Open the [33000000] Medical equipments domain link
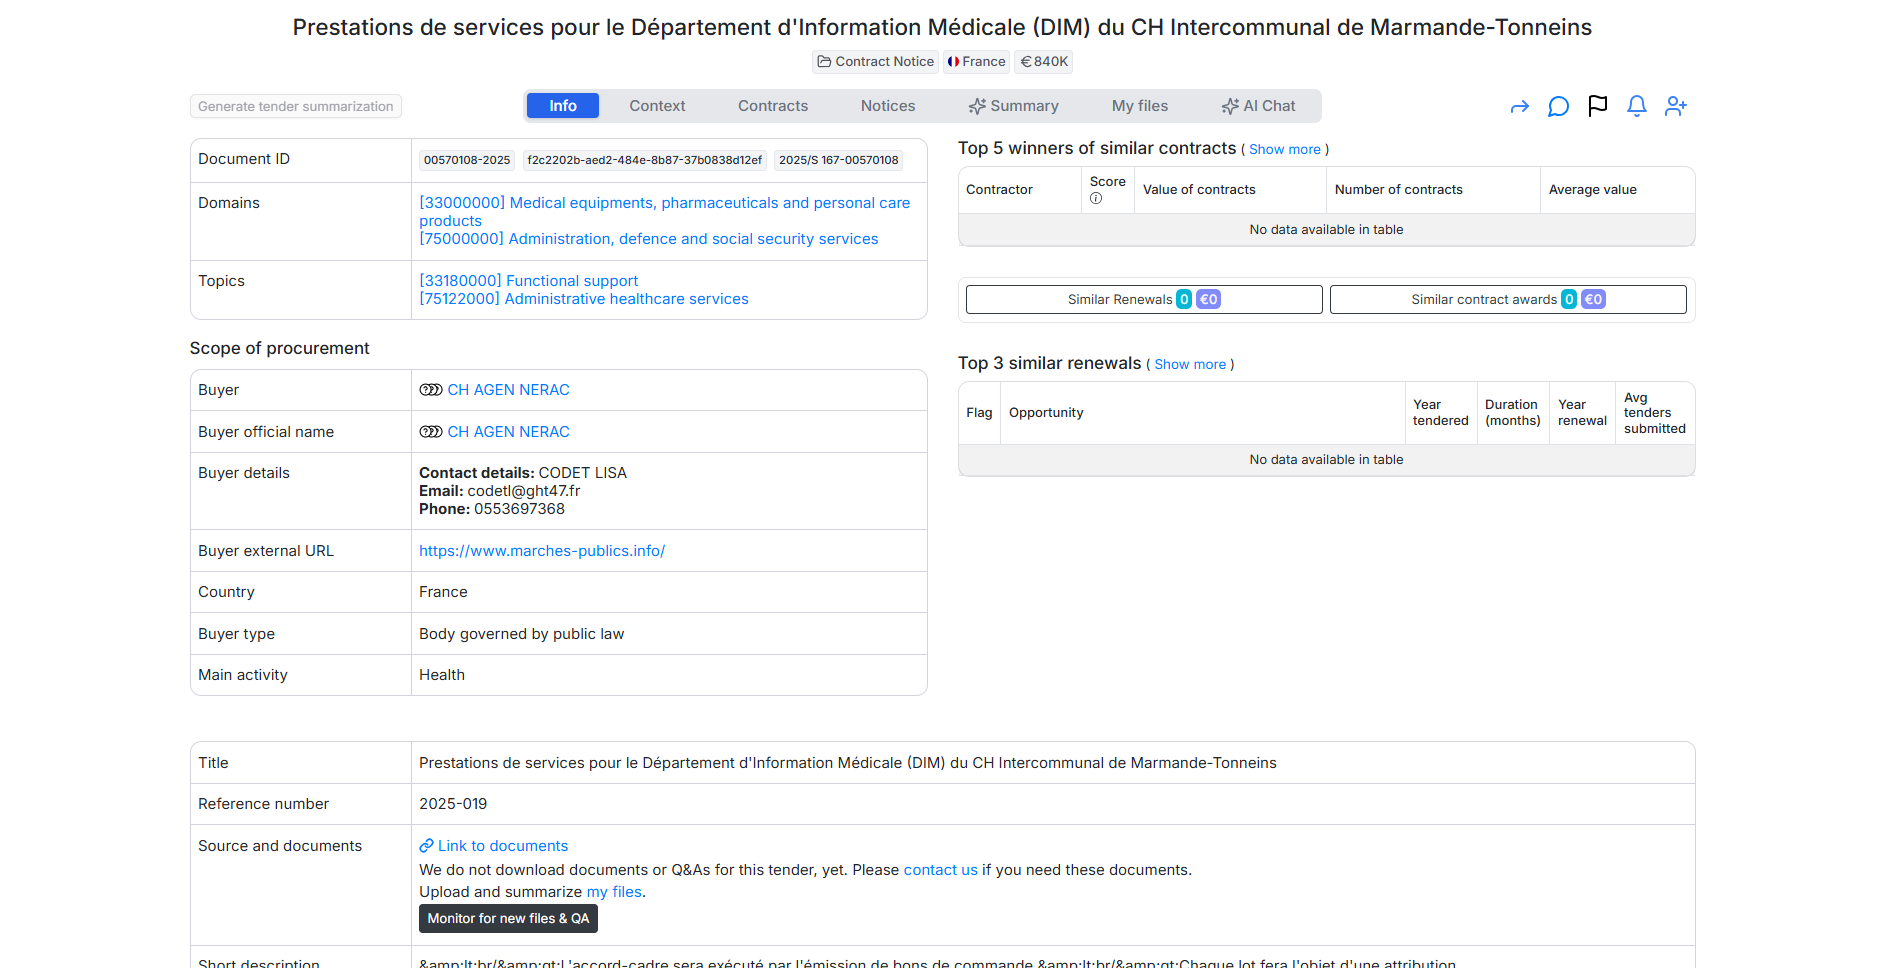 (x=664, y=212)
